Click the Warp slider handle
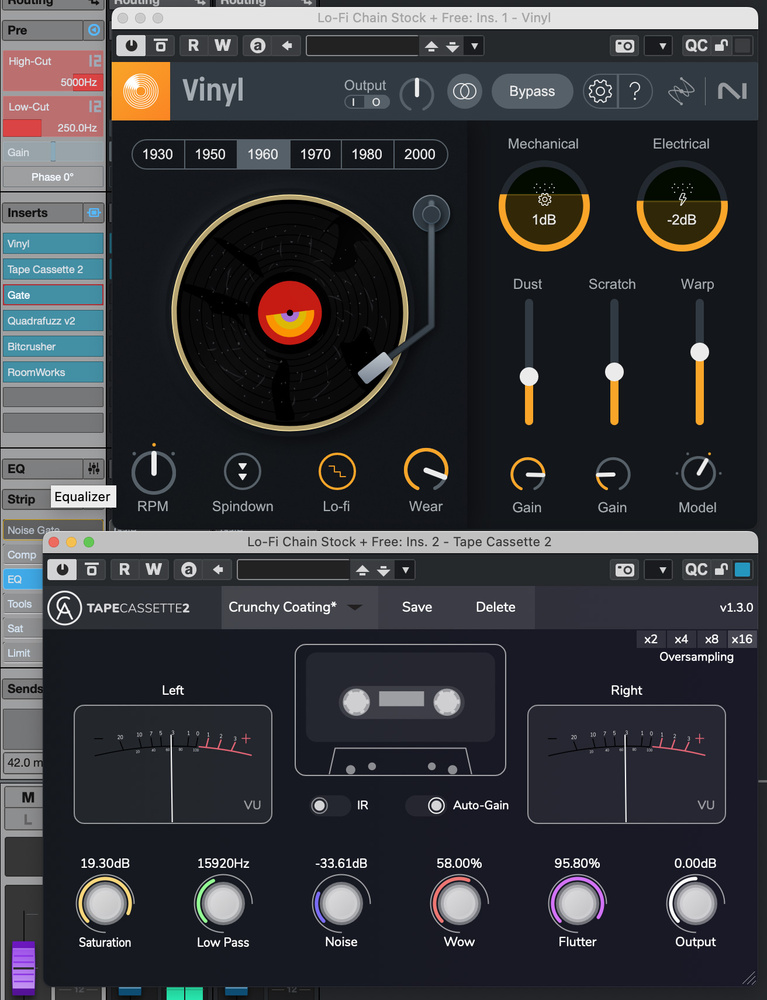Screen dimensions: 767x1000 (699, 352)
